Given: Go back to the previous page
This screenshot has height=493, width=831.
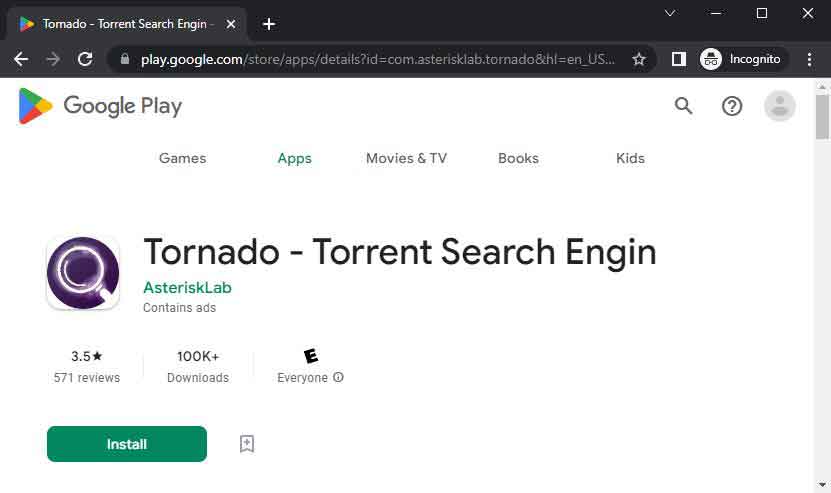Looking at the screenshot, I should coord(21,59).
